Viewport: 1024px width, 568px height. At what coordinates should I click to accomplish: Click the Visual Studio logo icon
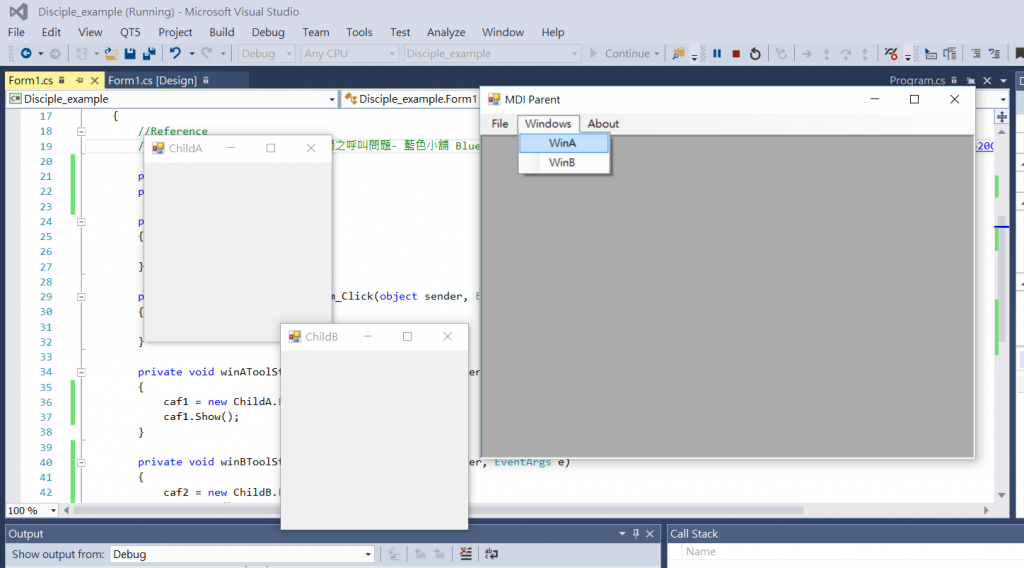[19, 11]
